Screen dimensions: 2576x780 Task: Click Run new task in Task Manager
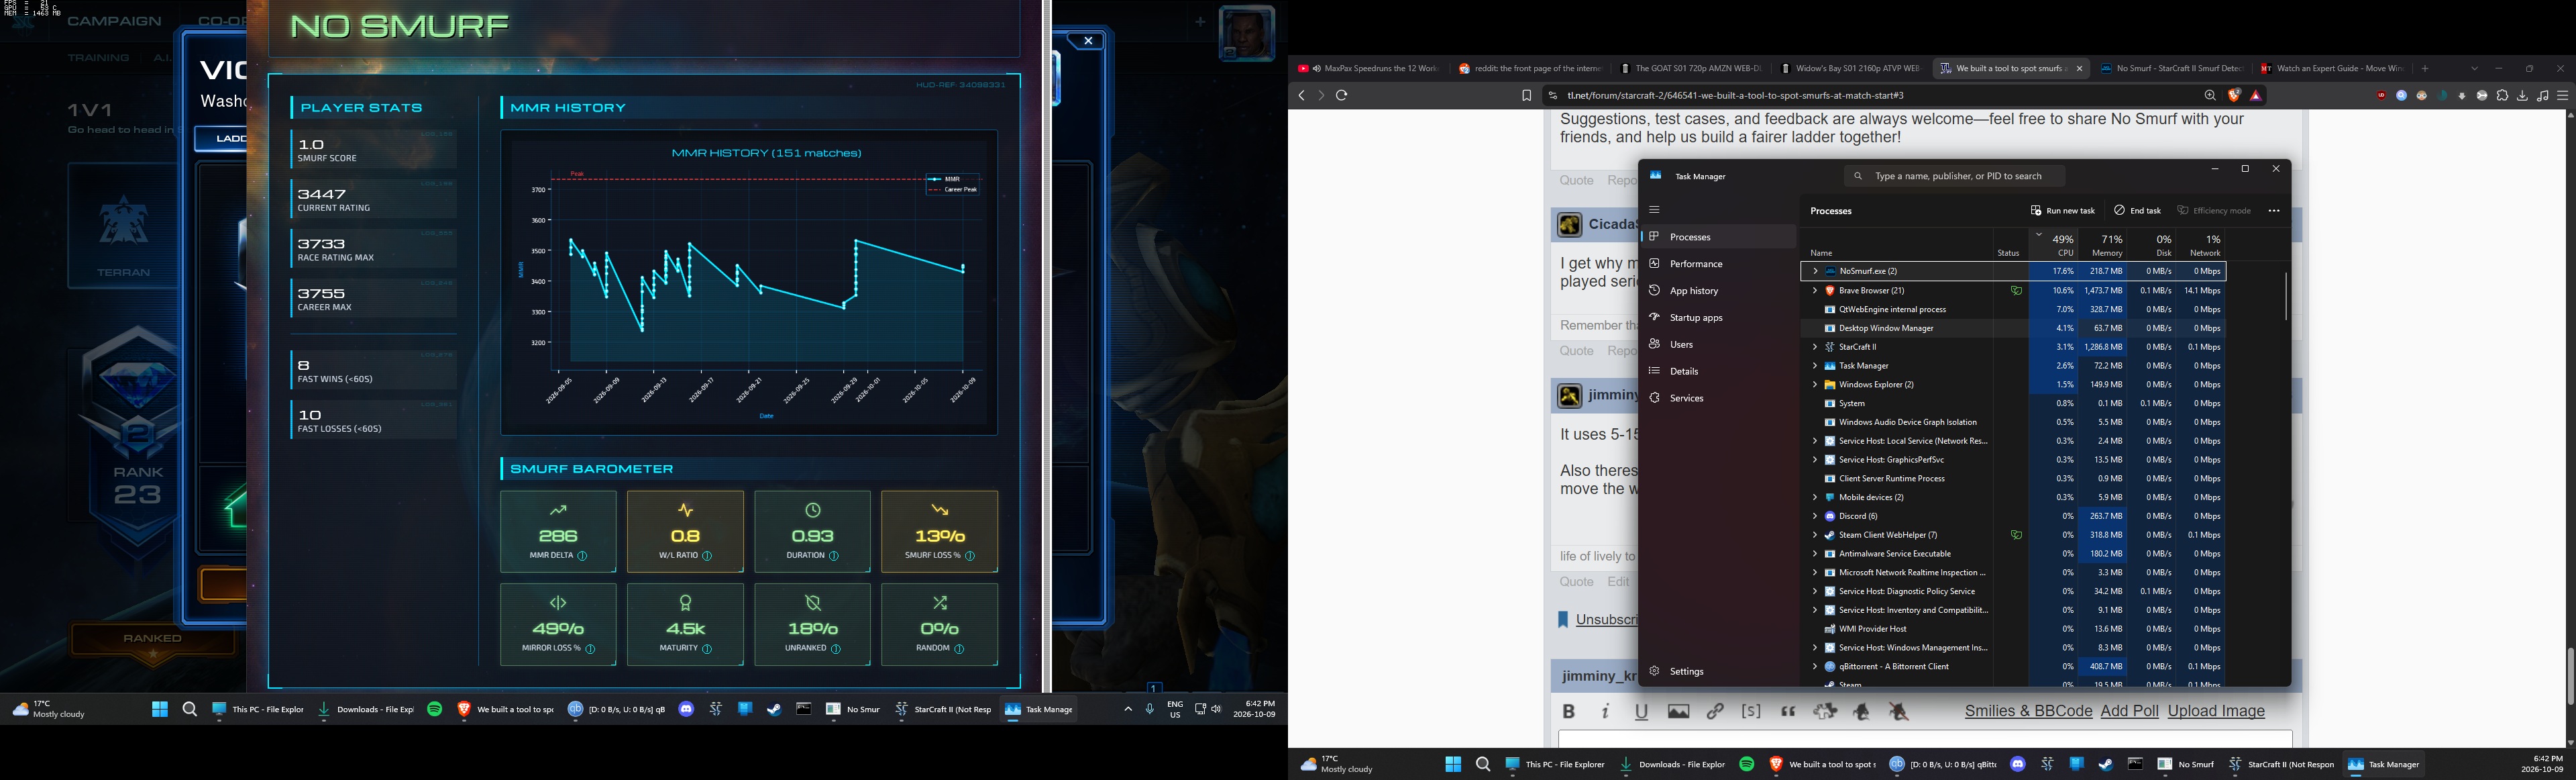2062,211
